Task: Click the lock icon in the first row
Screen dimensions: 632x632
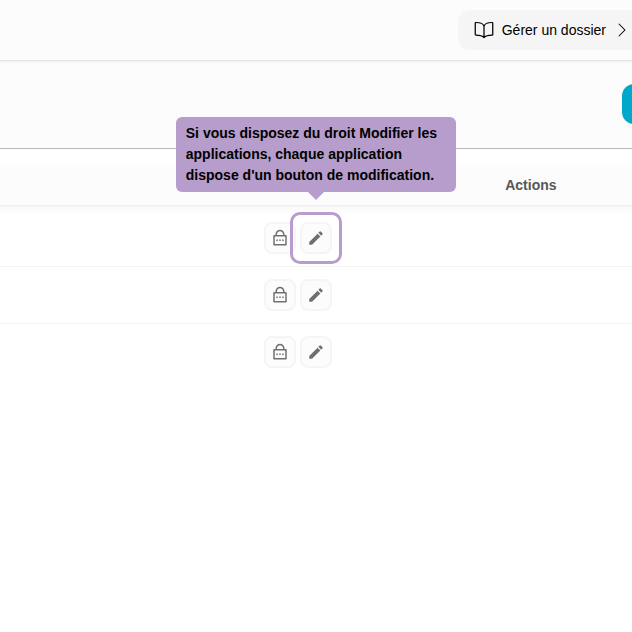Action: (280, 238)
